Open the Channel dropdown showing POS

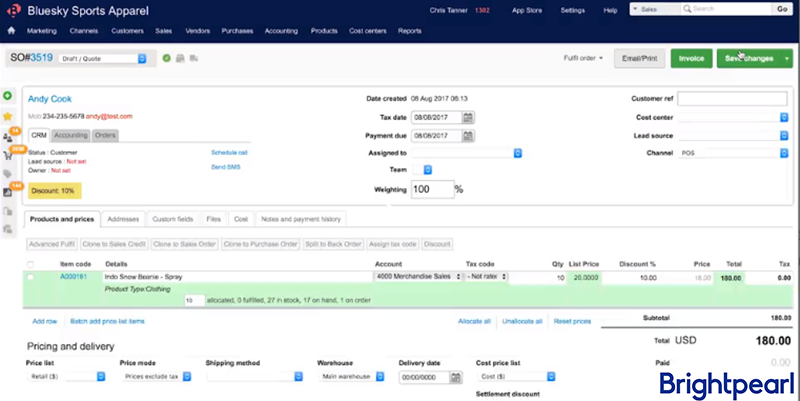732,153
